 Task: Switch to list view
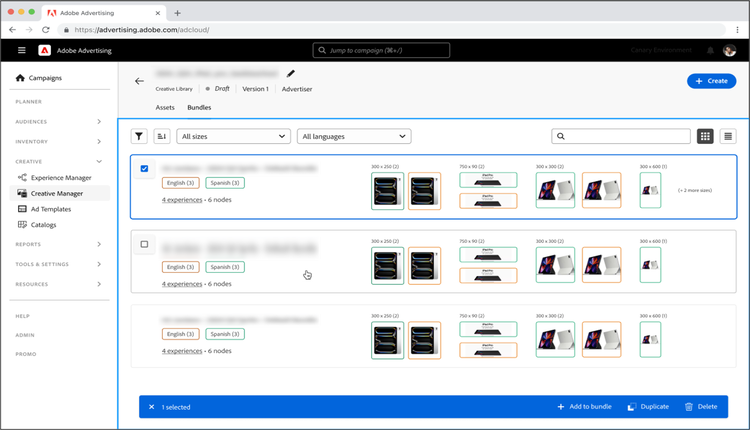click(728, 136)
